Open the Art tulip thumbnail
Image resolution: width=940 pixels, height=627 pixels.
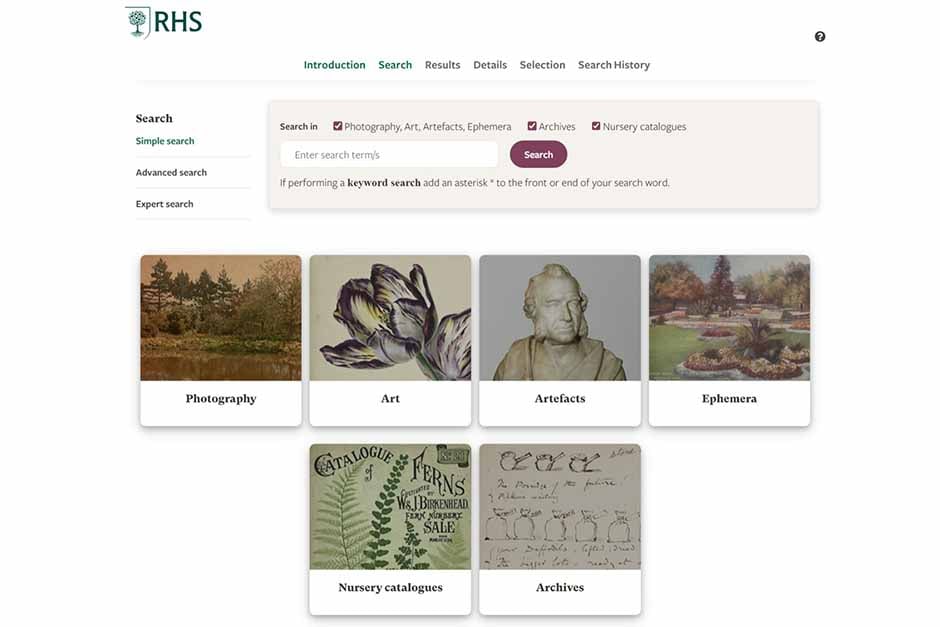[x=390, y=318]
